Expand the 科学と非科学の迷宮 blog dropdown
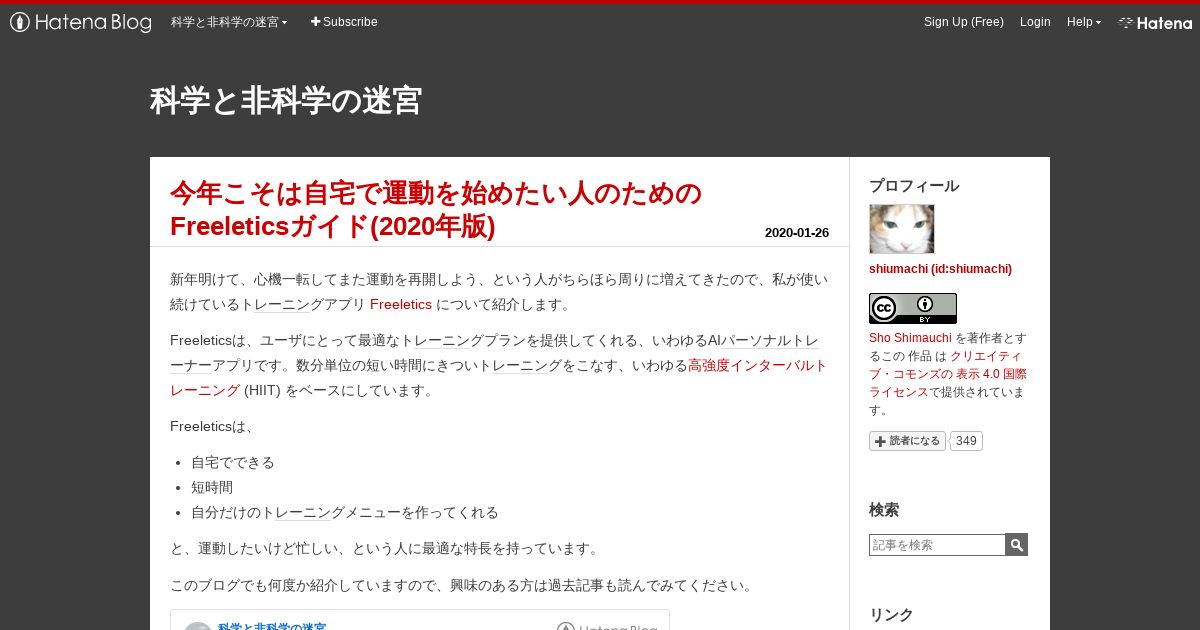The width and height of the screenshot is (1200, 630). pyautogui.click(x=229, y=22)
